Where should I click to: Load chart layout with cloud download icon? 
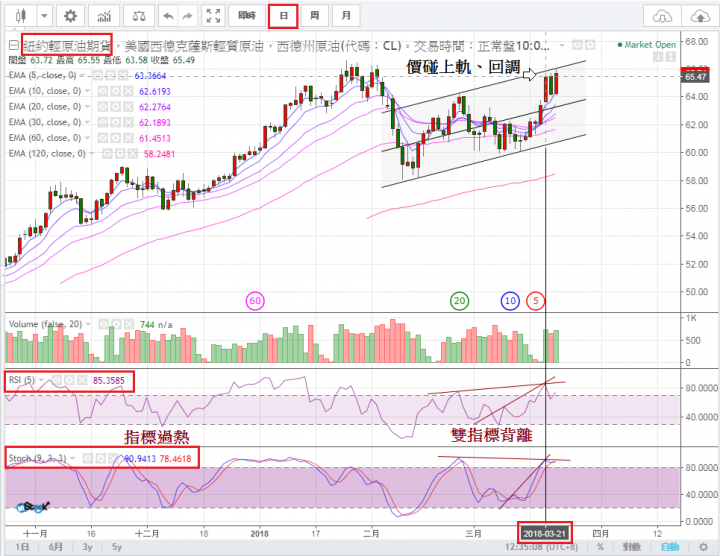click(x=662, y=17)
